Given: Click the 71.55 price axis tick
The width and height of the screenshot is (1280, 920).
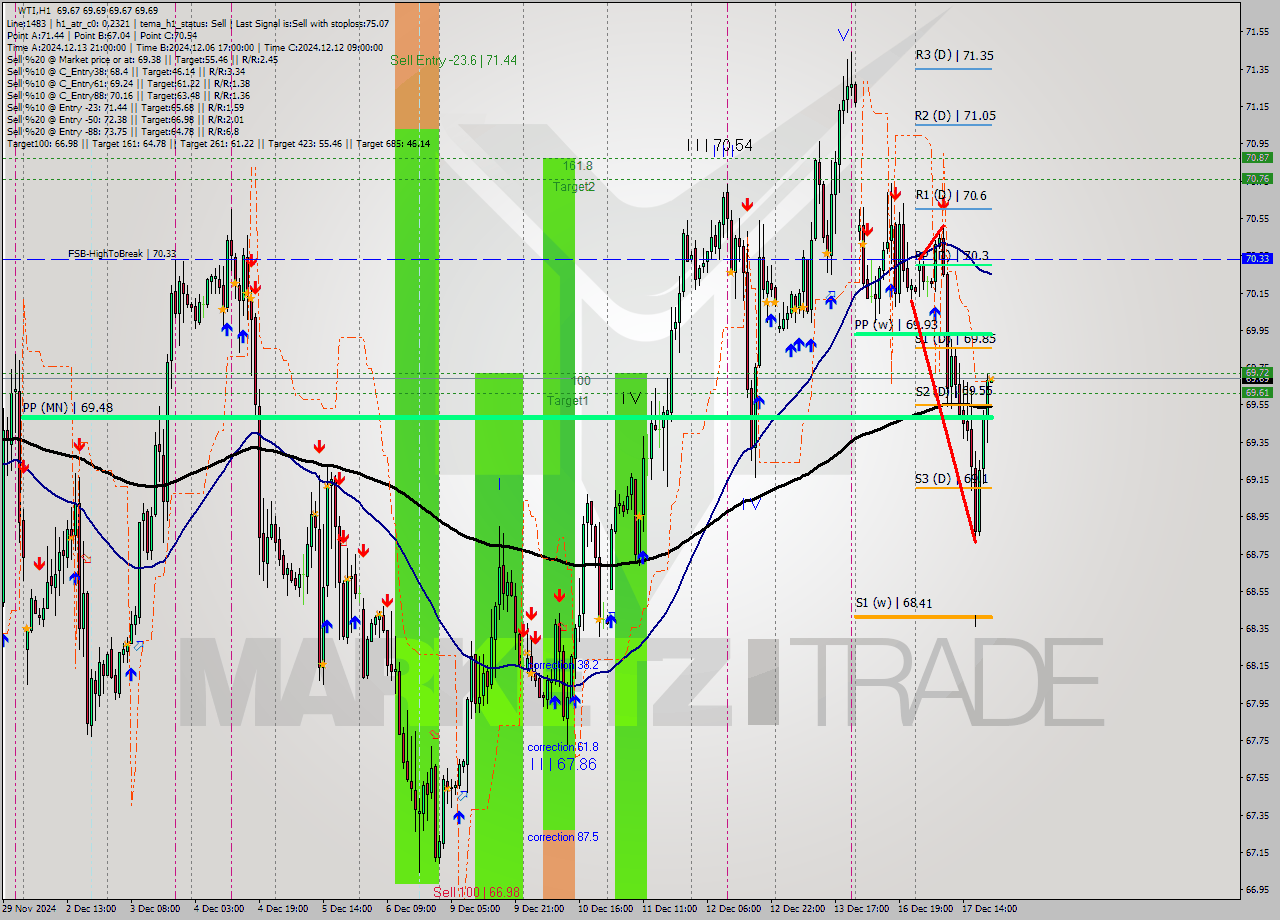Looking at the screenshot, I should [1257, 32].
